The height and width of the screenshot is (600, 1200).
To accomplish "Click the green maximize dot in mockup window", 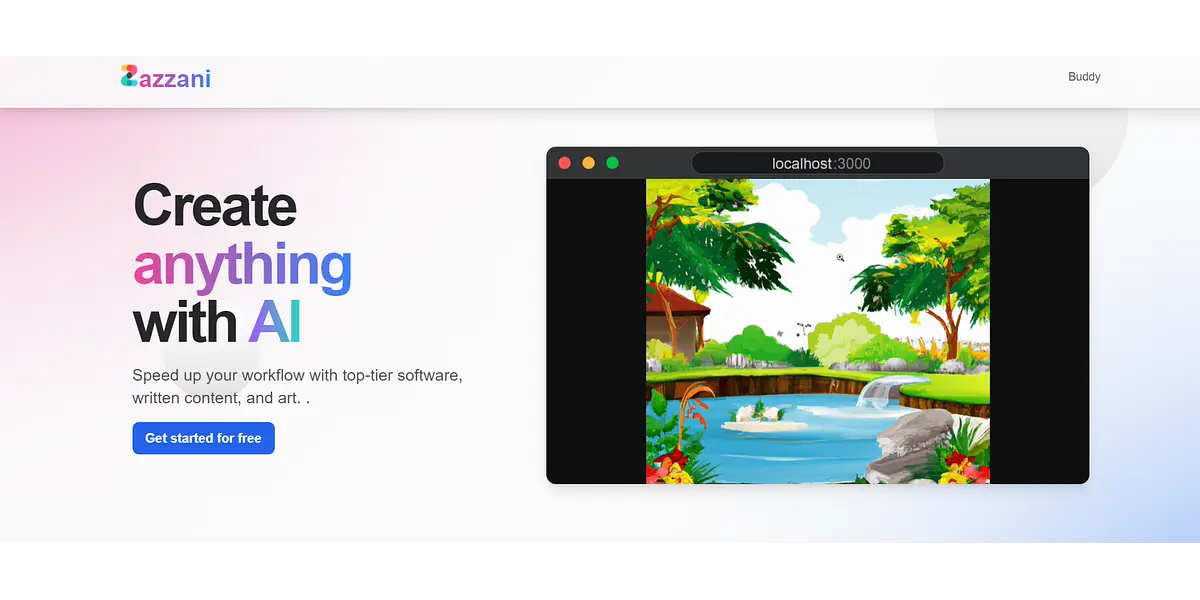I will (x=612, y=163).
